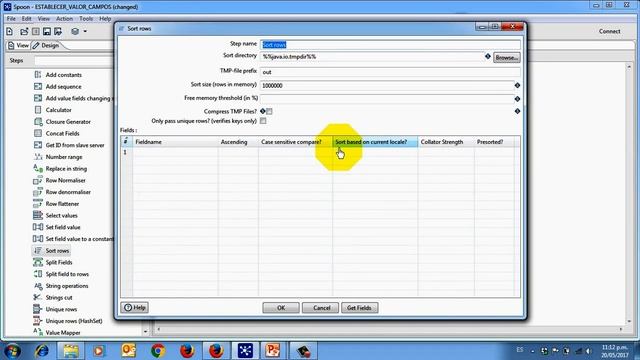Select the Row flattener step
Screen dimensions: 640x360
point(62,204)
